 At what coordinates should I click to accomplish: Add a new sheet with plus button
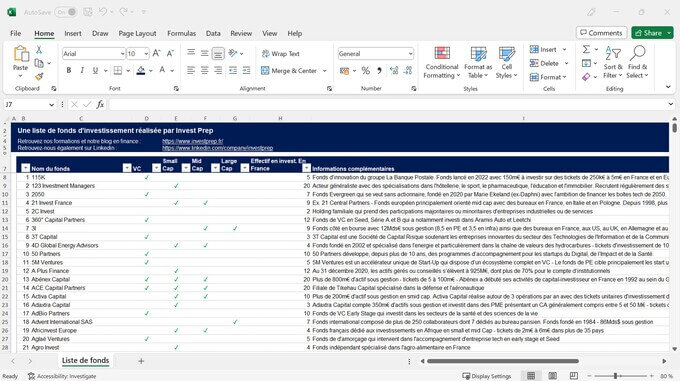(x=141, y=361)
